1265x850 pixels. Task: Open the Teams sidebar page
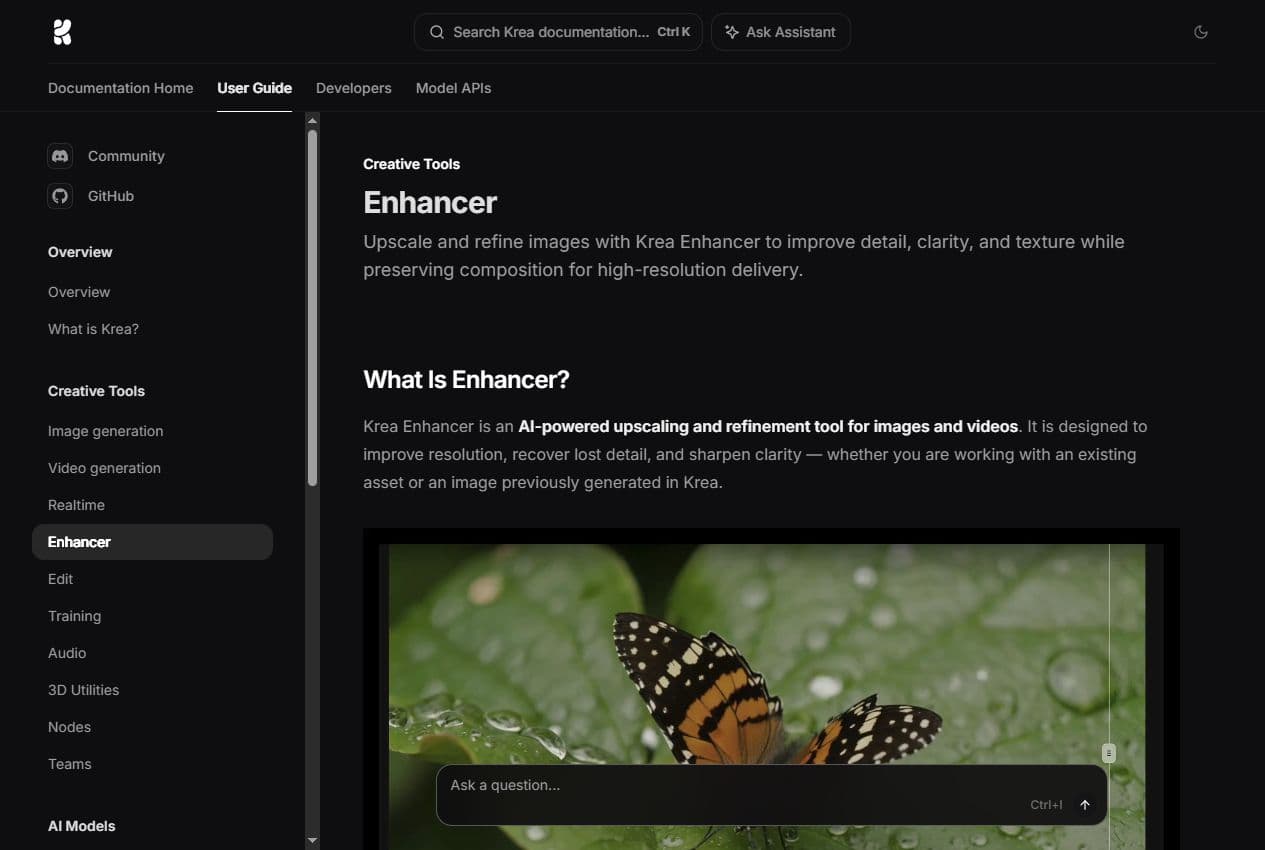coord(69,764)
